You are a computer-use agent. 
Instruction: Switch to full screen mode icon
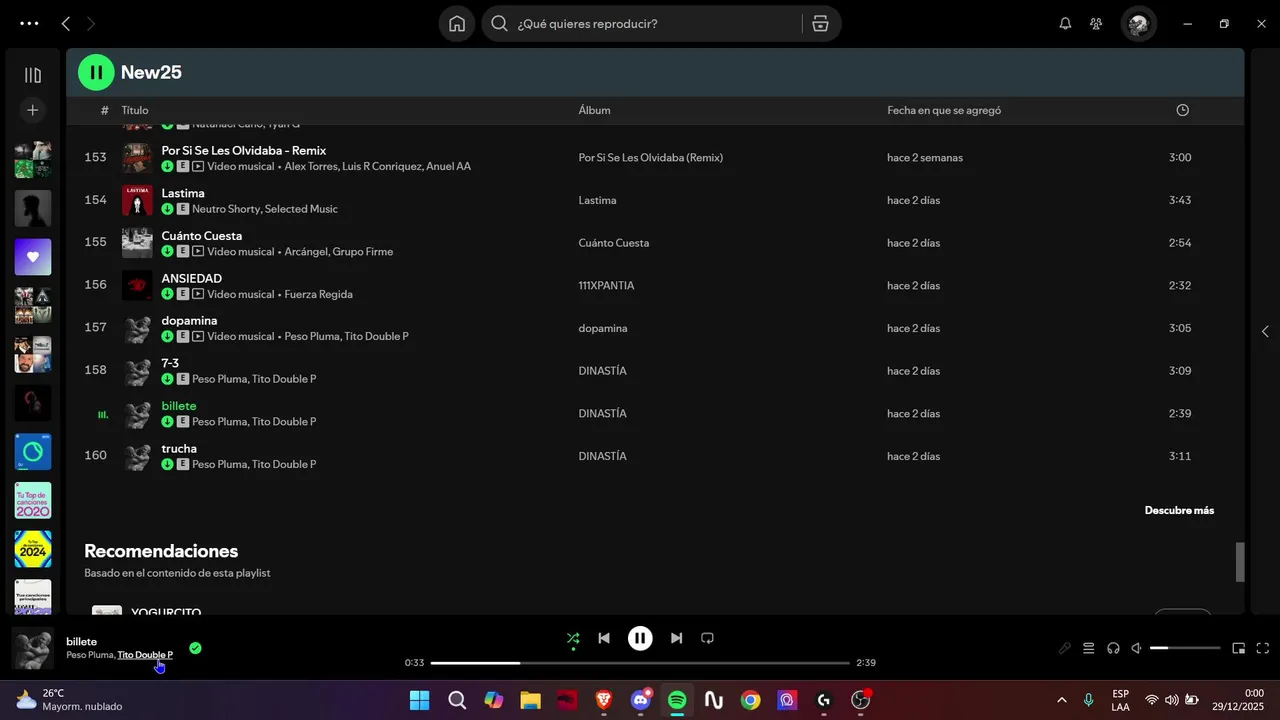[1262, 648]
